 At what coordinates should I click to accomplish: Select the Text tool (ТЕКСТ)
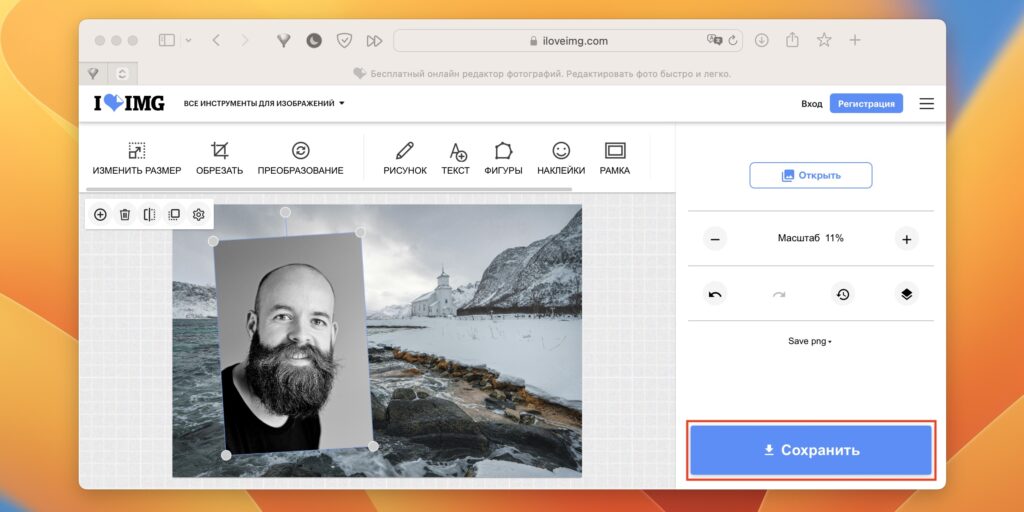pyautogui.click(x=456, y=159)
